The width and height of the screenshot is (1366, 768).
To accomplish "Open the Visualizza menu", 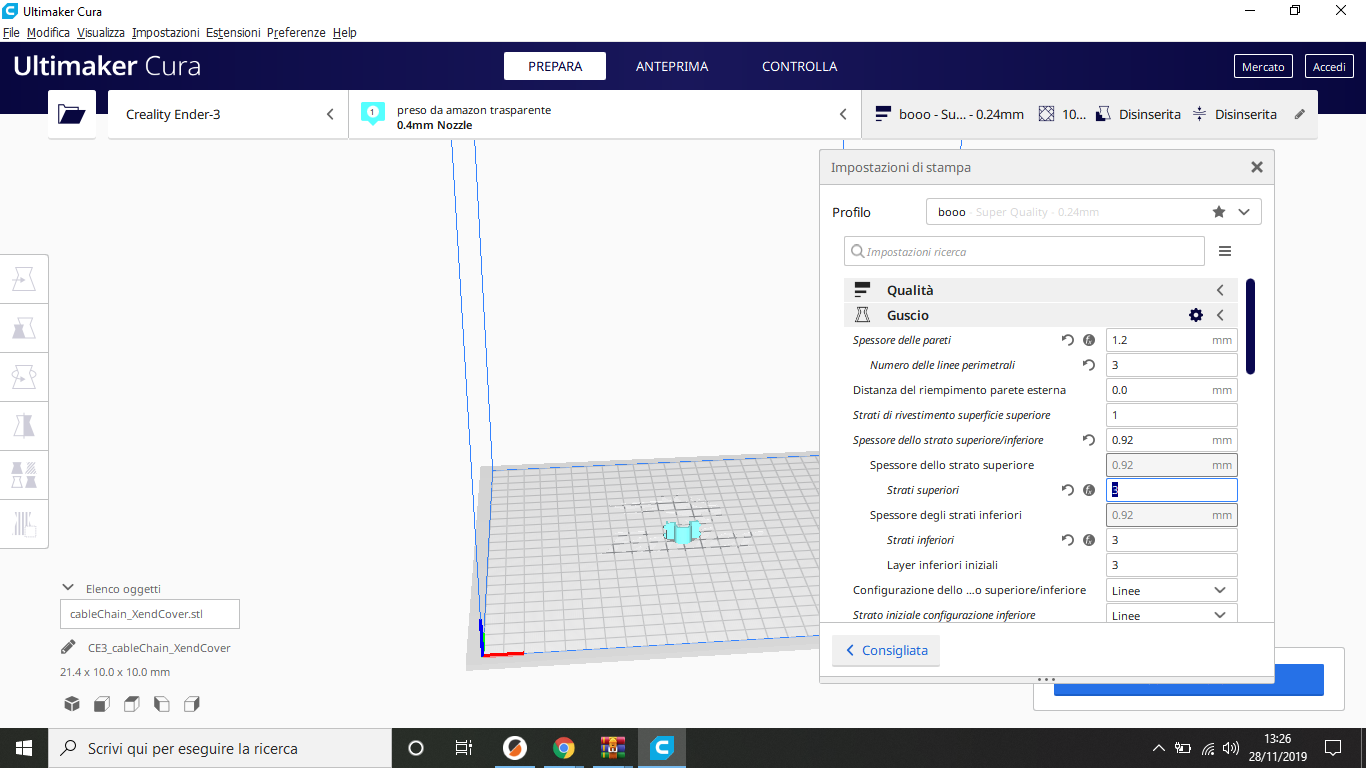I will [100, 33].
